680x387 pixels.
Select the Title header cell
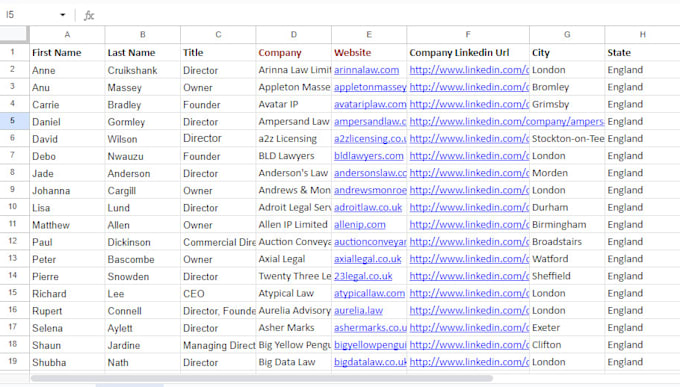218,52
